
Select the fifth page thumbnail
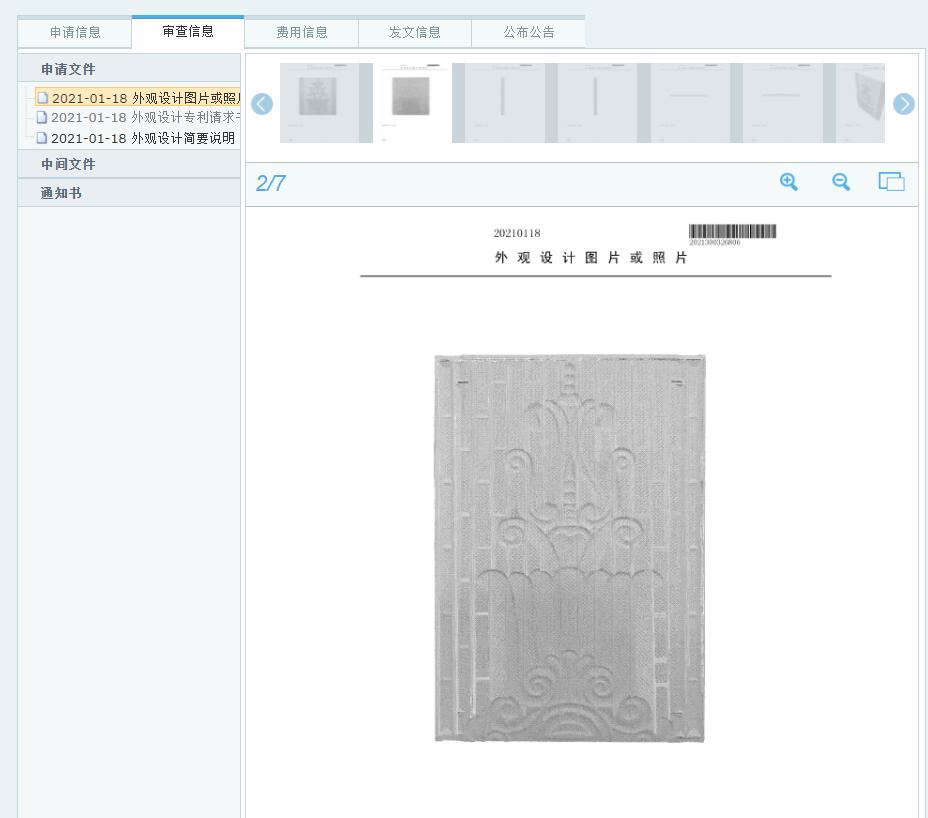click(689, 103)
